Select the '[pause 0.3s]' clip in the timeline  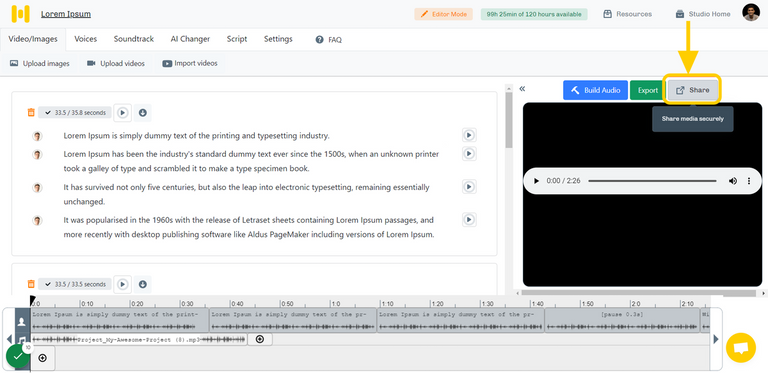[x=622, y=320]
